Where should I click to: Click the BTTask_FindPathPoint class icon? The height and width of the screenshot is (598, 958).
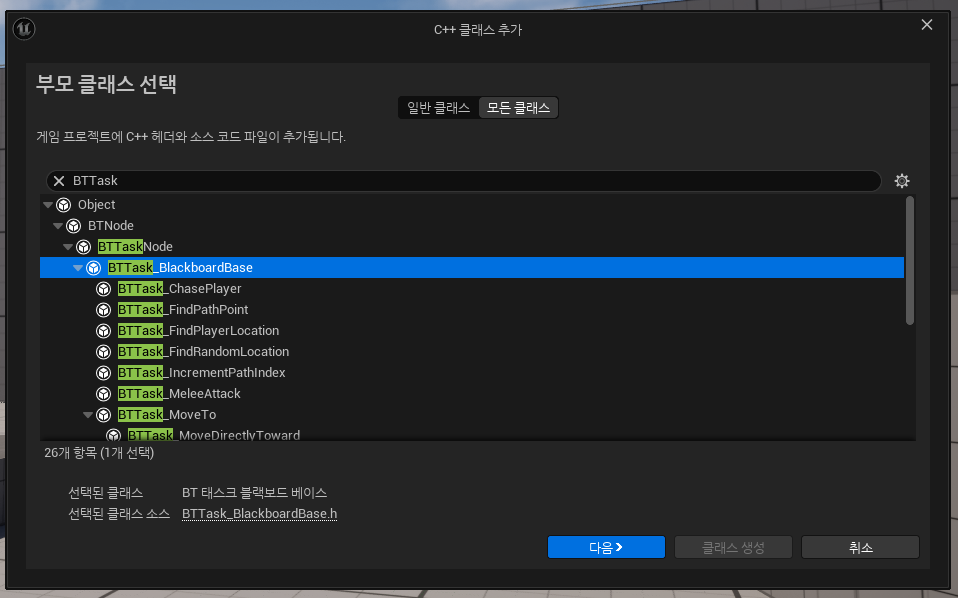[104, 310]
